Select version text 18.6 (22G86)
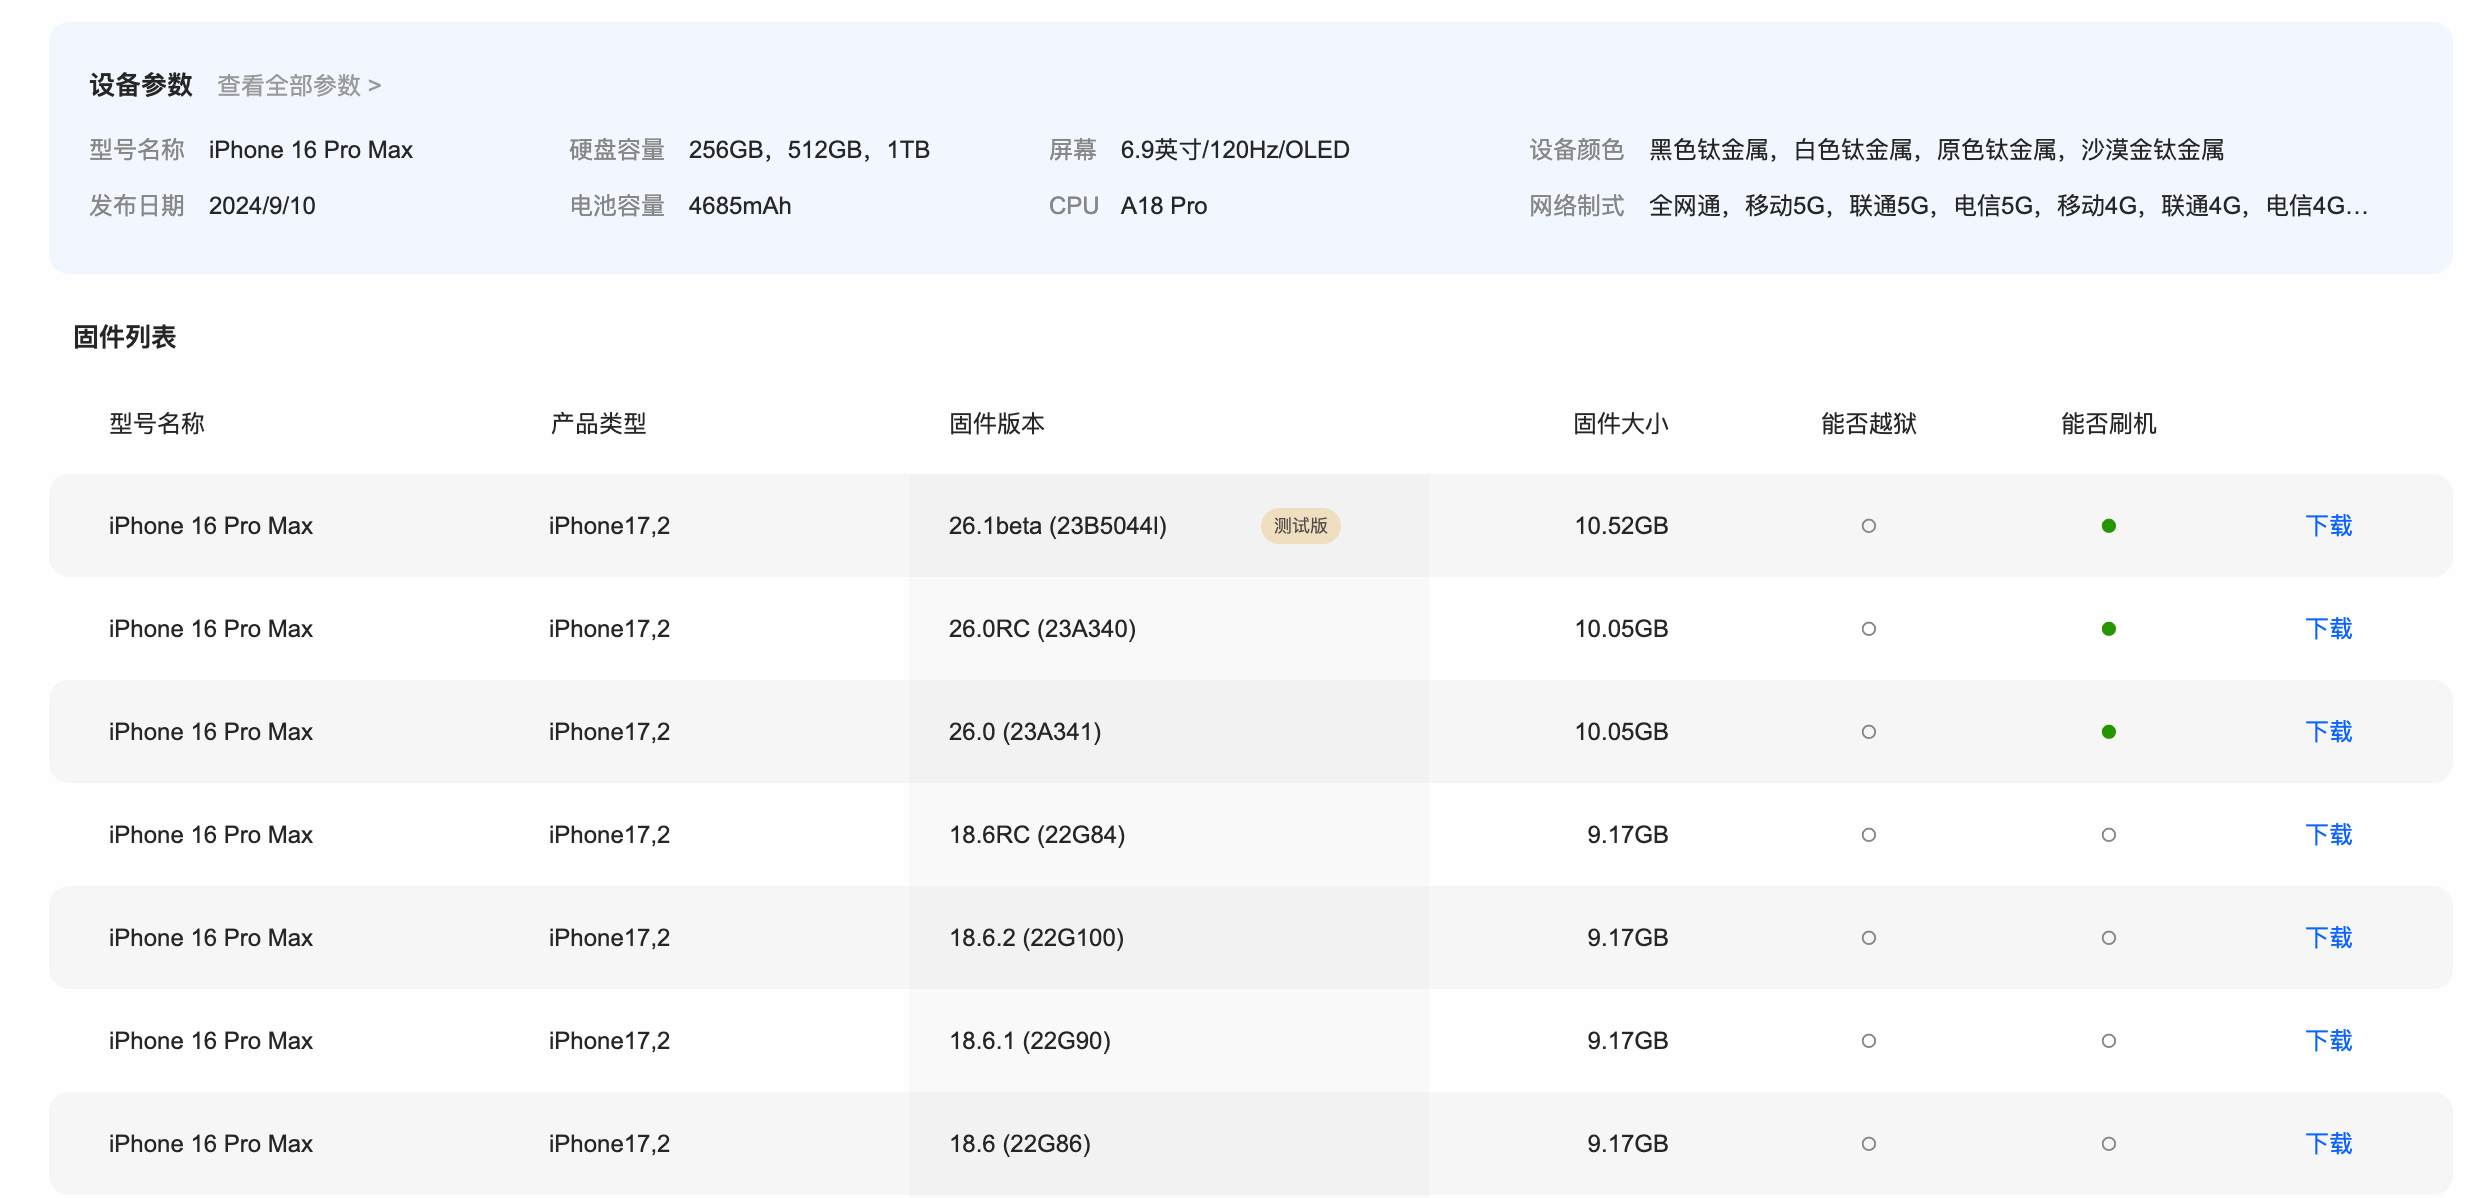 tap(1020, 1144)
